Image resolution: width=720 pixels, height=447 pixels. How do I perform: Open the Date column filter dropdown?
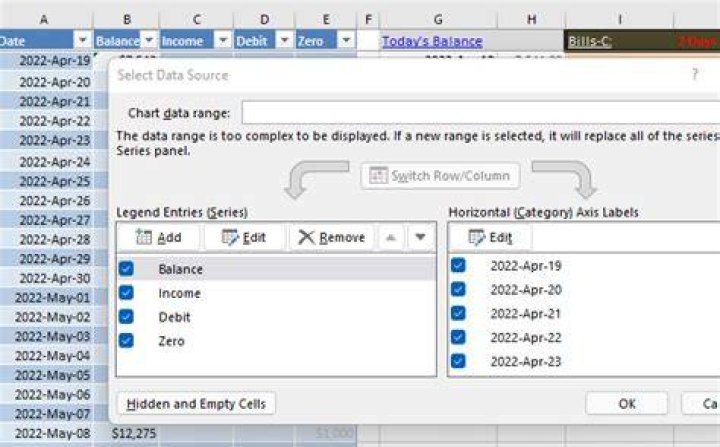point(83,40)
